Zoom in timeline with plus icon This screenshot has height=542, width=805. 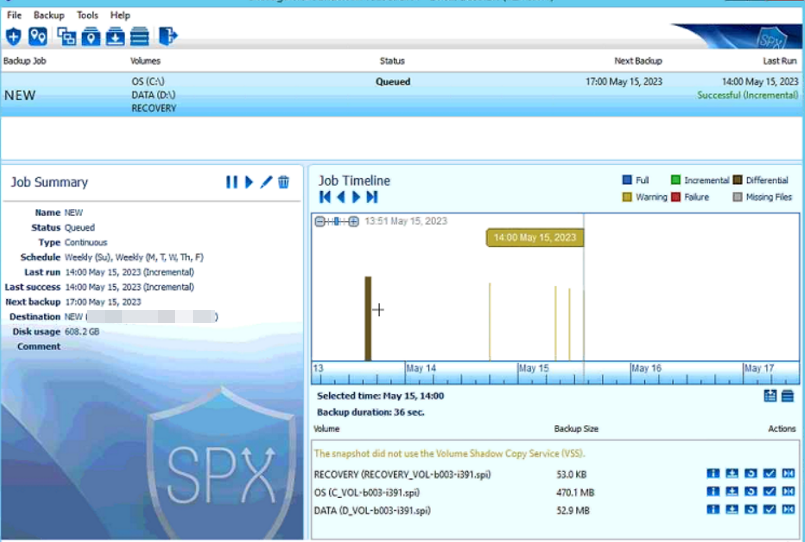[354, 222]
